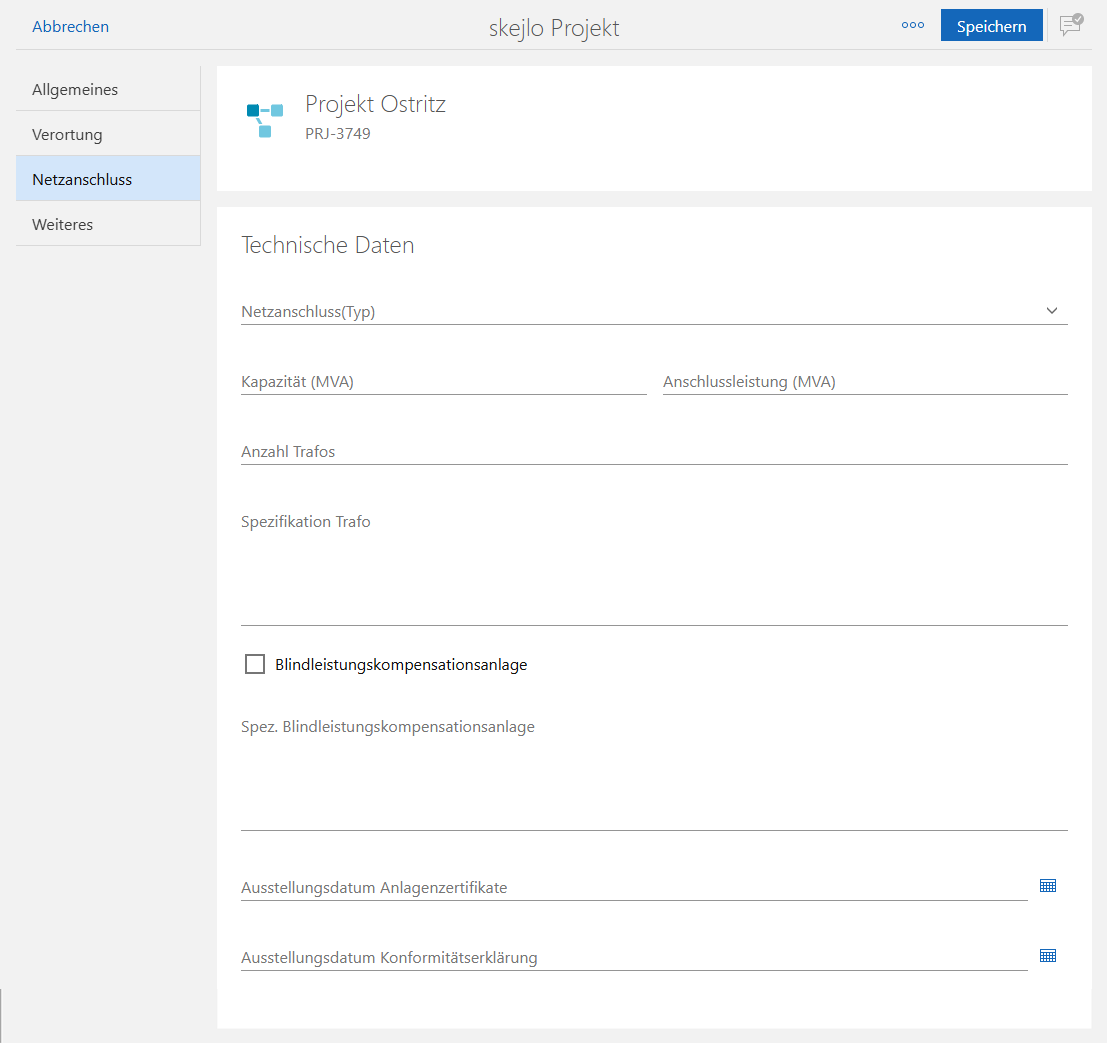1107x1043 pixels.
Task: Open the three-dot more options menu
Action: [x=912, y=26]
